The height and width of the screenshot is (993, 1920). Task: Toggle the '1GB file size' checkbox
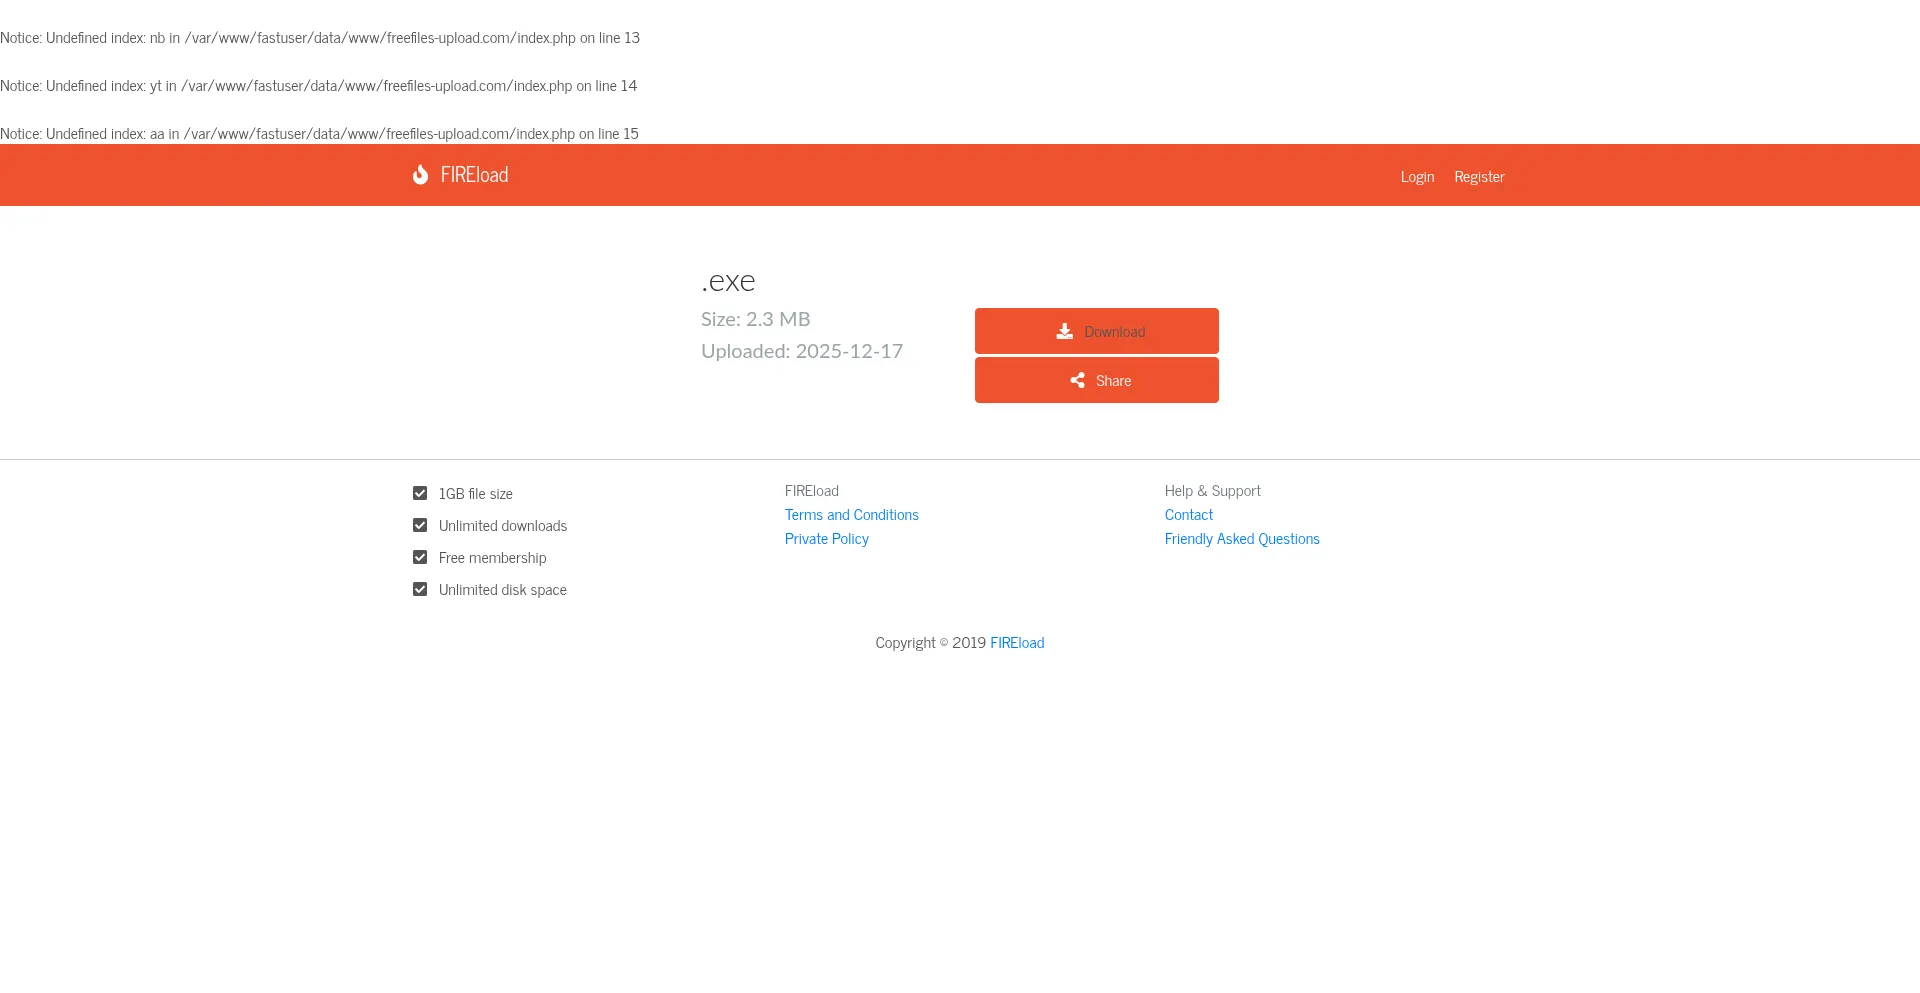(419, 492)
